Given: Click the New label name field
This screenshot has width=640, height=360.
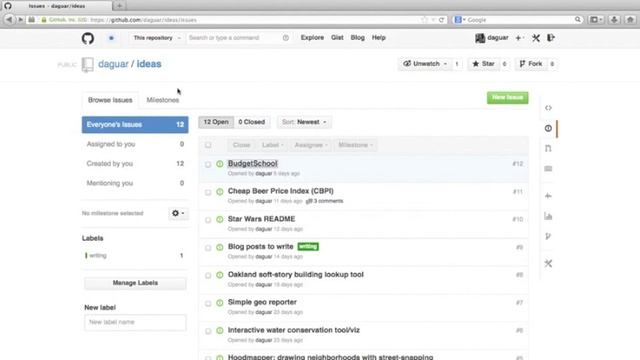Looking at the screenshot, I should click(135, 322).
